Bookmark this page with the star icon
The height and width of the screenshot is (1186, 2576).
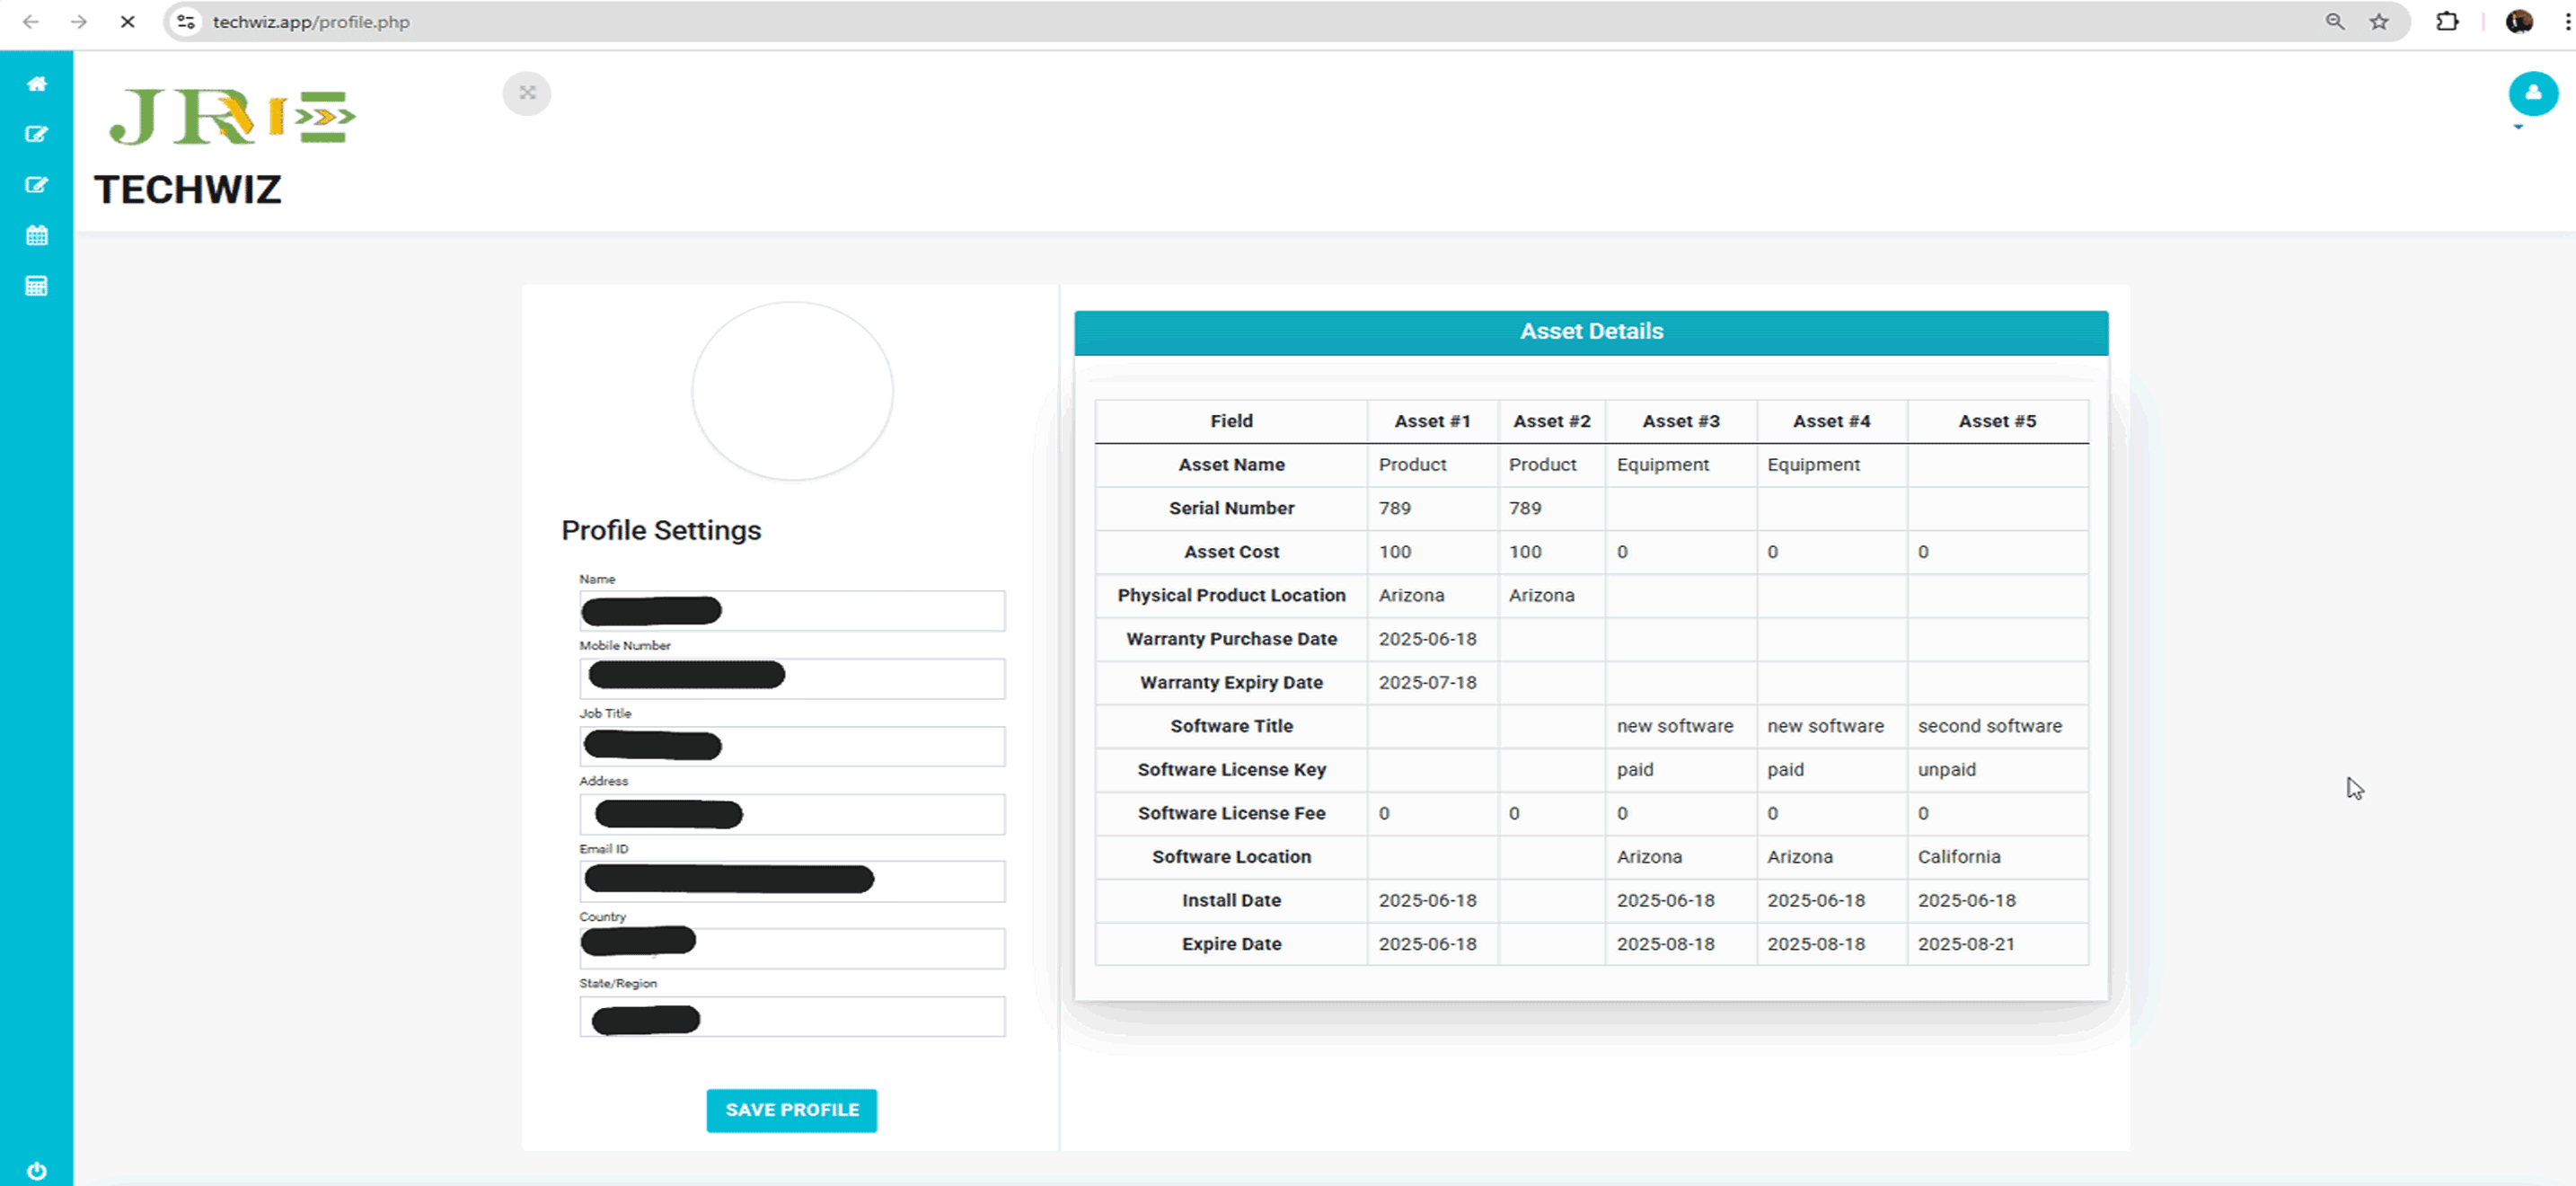coord(2379,21)
